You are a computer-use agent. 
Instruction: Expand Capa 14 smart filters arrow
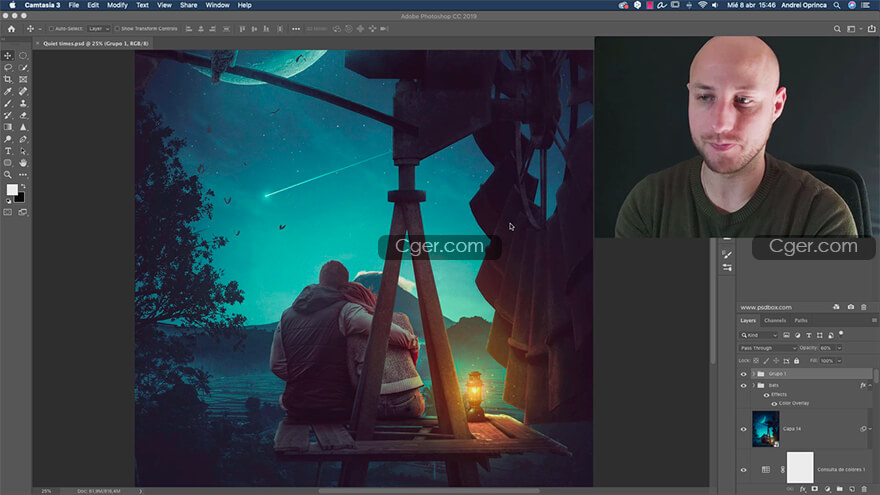pos(870,429)
